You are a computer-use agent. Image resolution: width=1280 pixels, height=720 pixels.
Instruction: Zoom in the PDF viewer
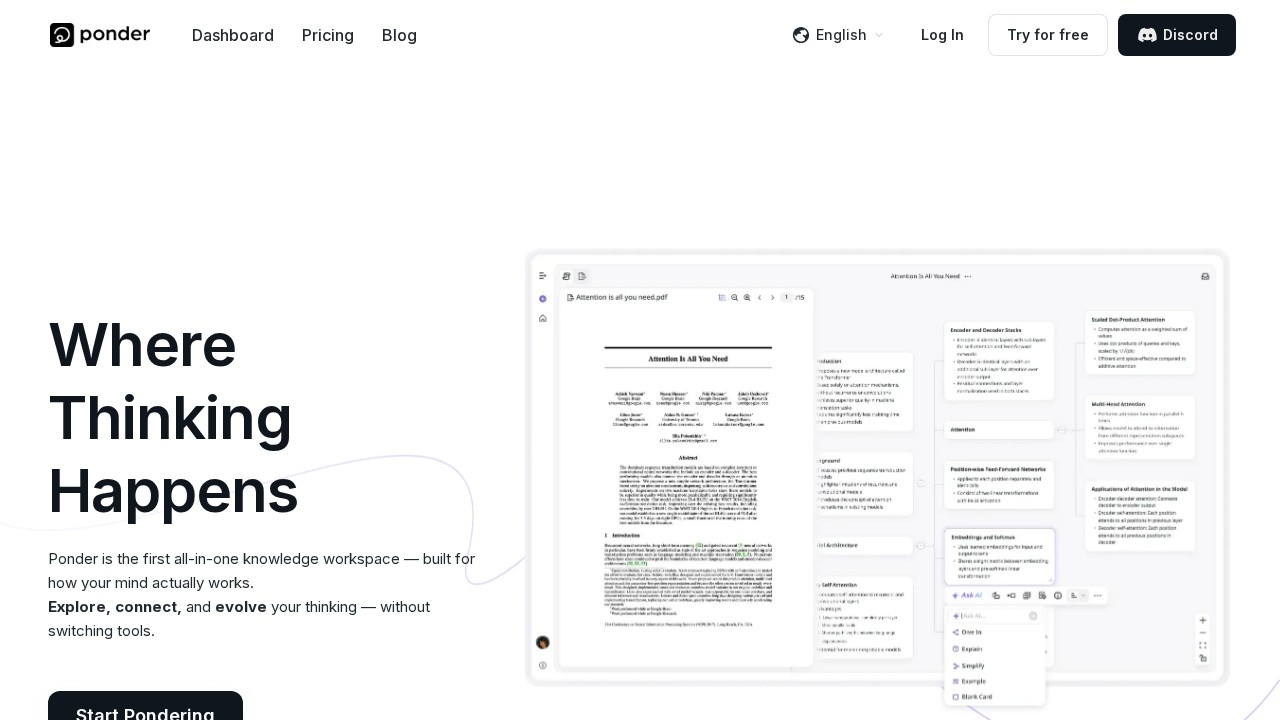pyautogui.click(x=746, y=297)
